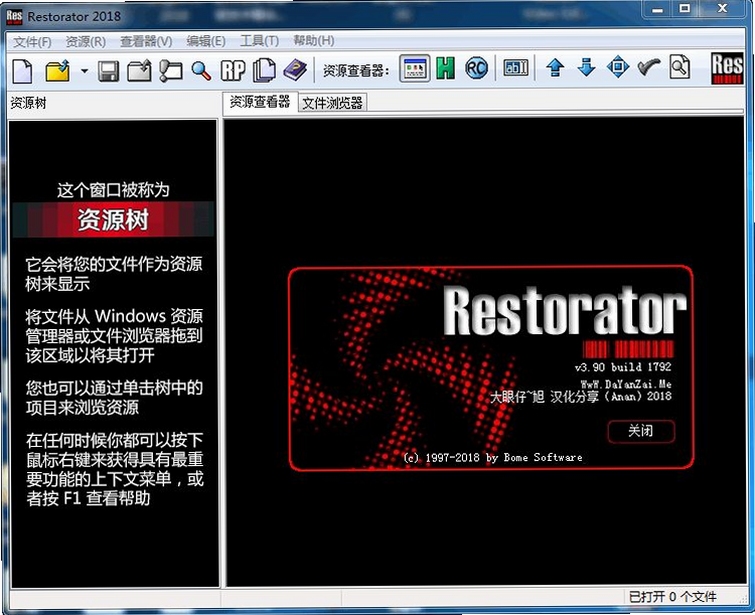Click the red 资源树 banner heading
The width and height of the screenshot is (755, 615).
[113, 220]
